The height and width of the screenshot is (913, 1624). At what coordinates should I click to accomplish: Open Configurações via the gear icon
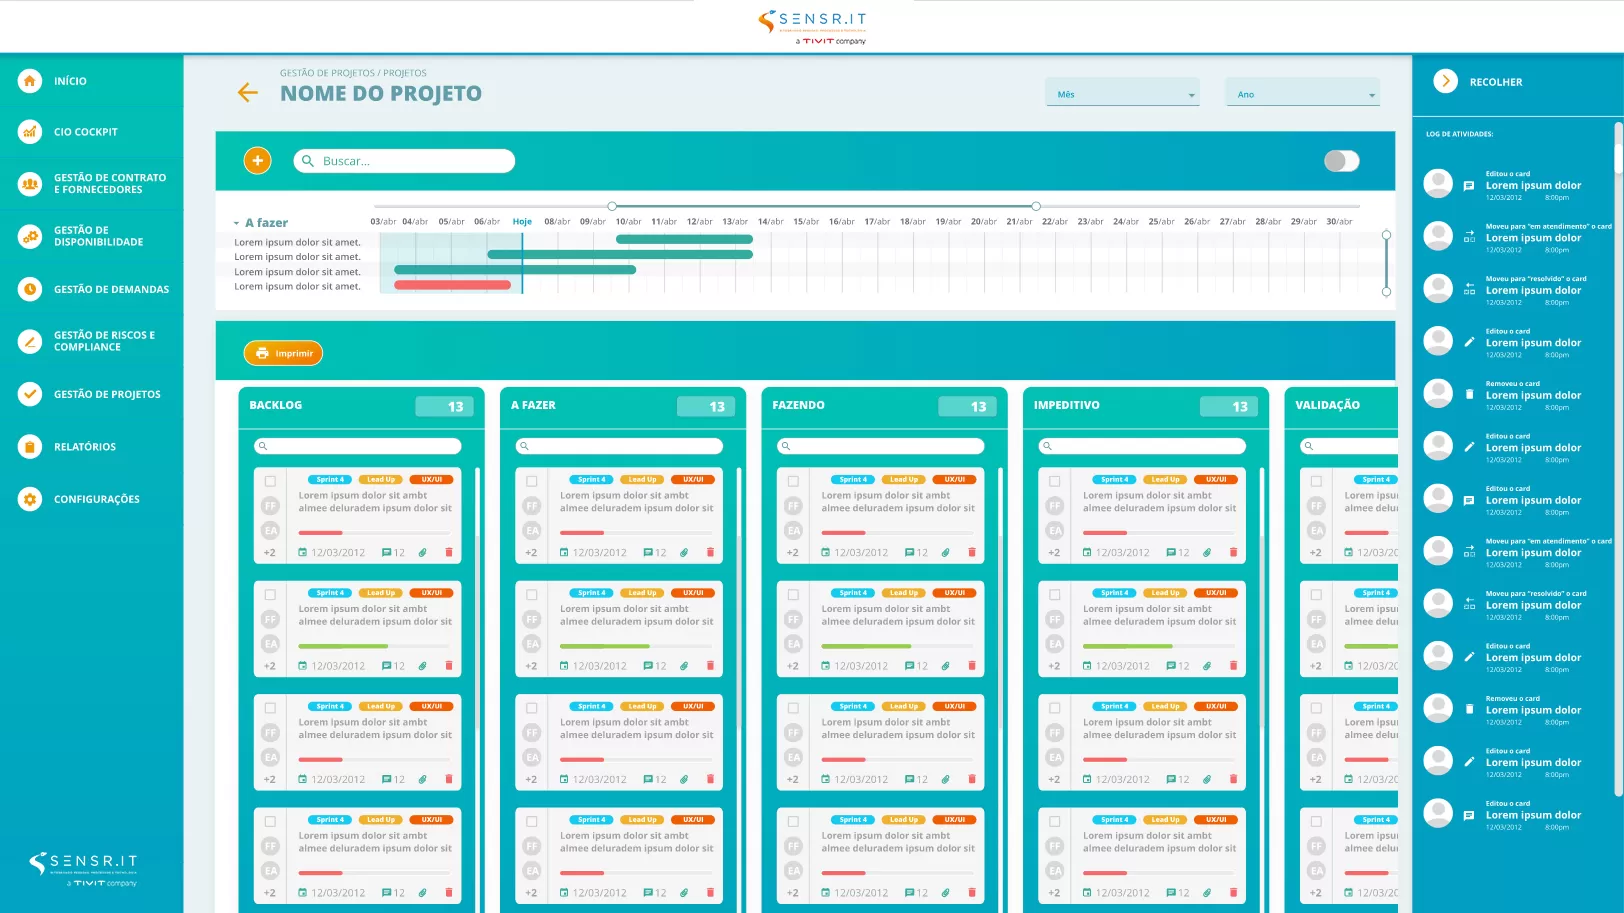coord(29,498)
